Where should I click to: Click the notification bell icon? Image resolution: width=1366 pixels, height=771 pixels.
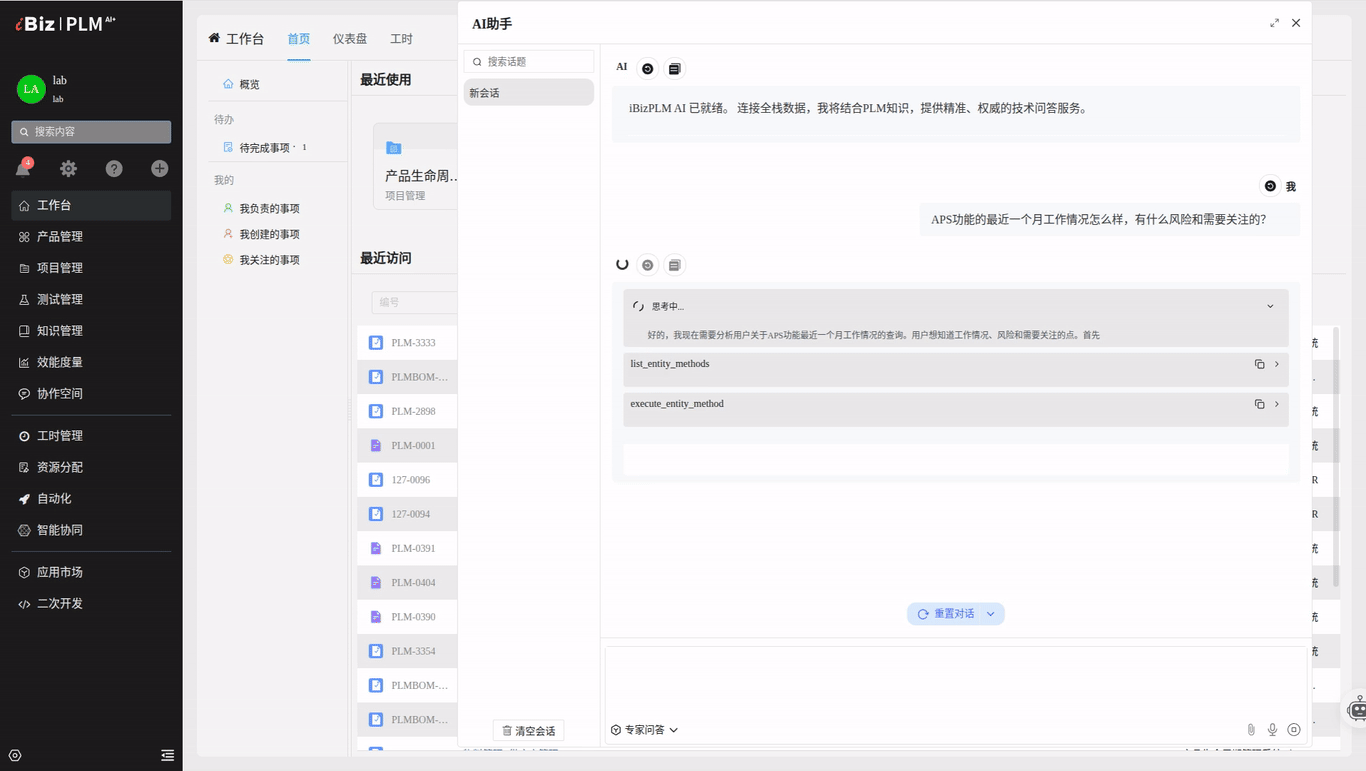pyautogui.click(x=23, y=168)
